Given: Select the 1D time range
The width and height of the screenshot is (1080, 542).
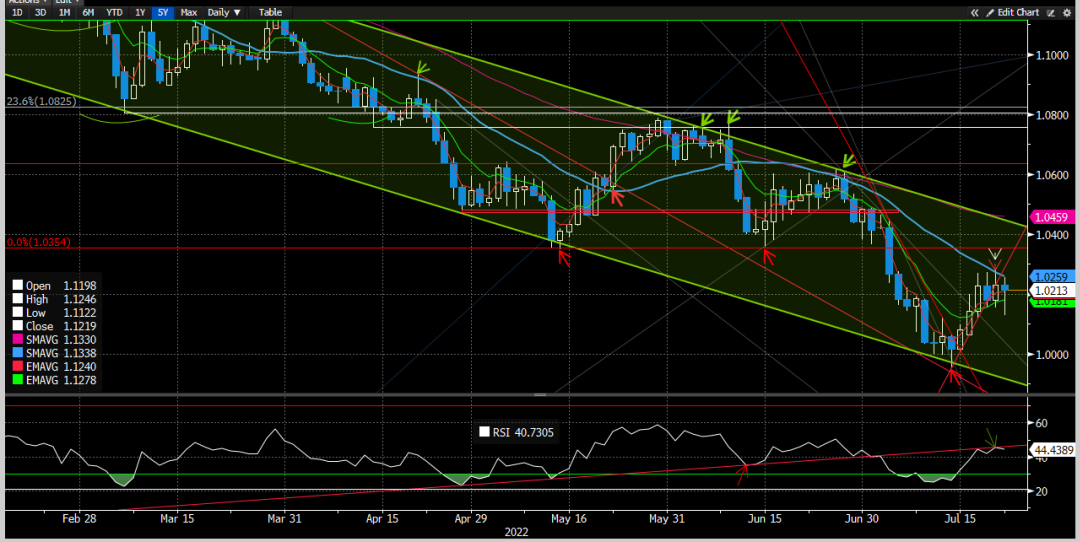Looking at the screenshot, I should pyautogui.click(x=17, y=12).
